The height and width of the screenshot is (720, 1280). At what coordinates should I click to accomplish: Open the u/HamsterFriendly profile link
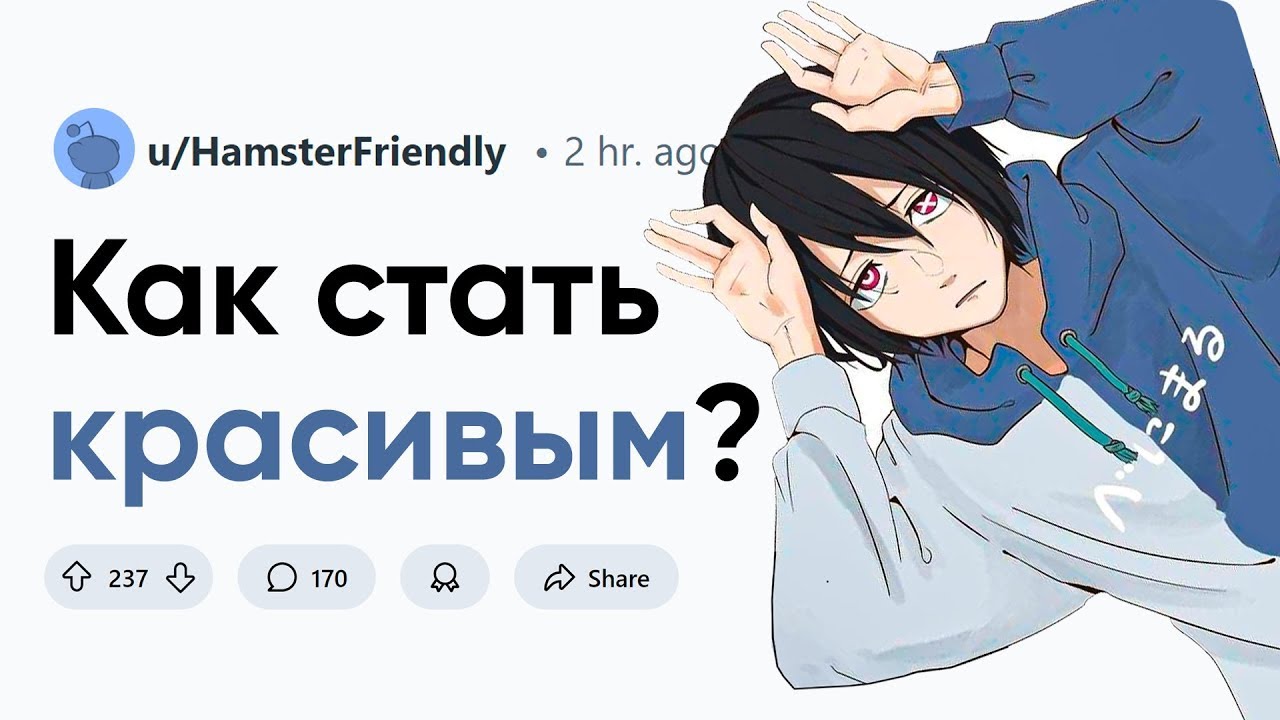[326, 153]
